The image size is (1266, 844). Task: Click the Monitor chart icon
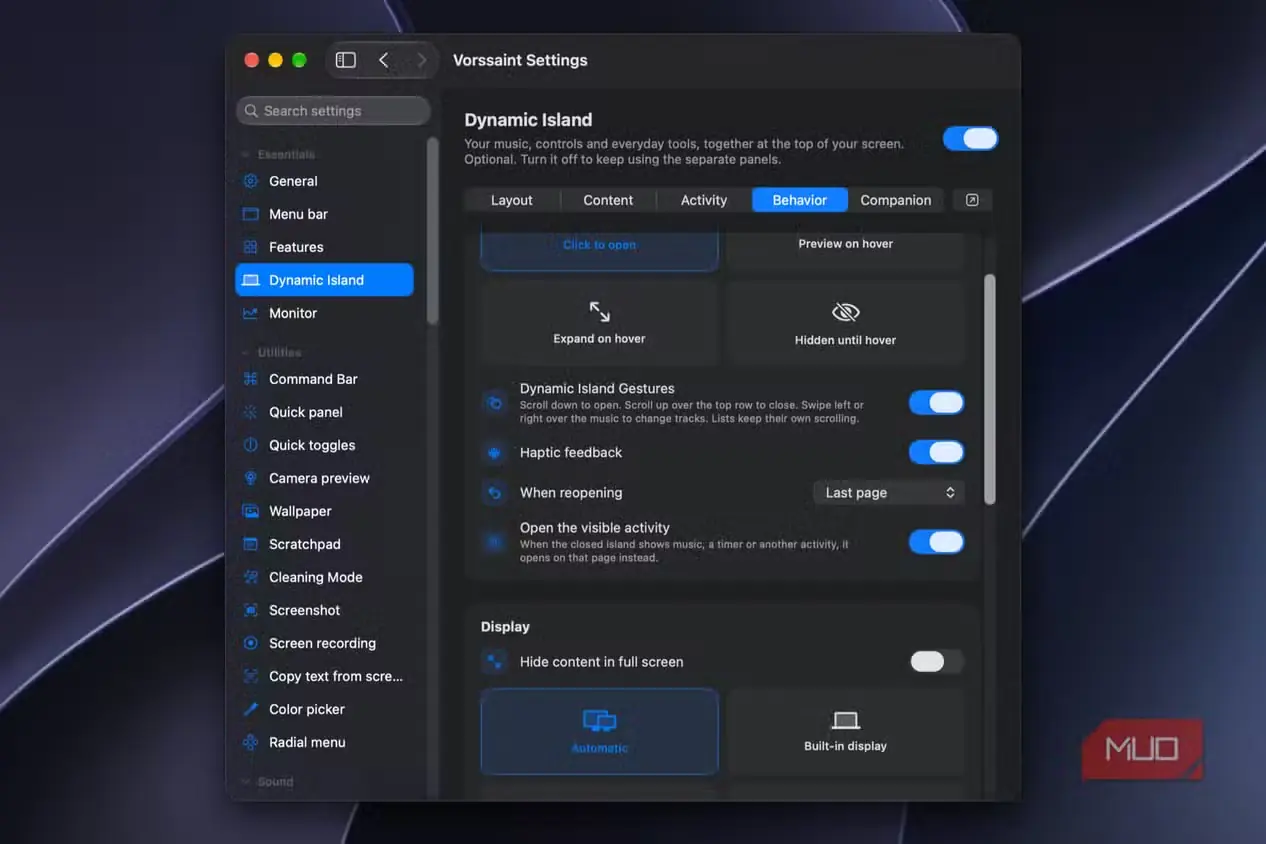[x=250, y=313]
